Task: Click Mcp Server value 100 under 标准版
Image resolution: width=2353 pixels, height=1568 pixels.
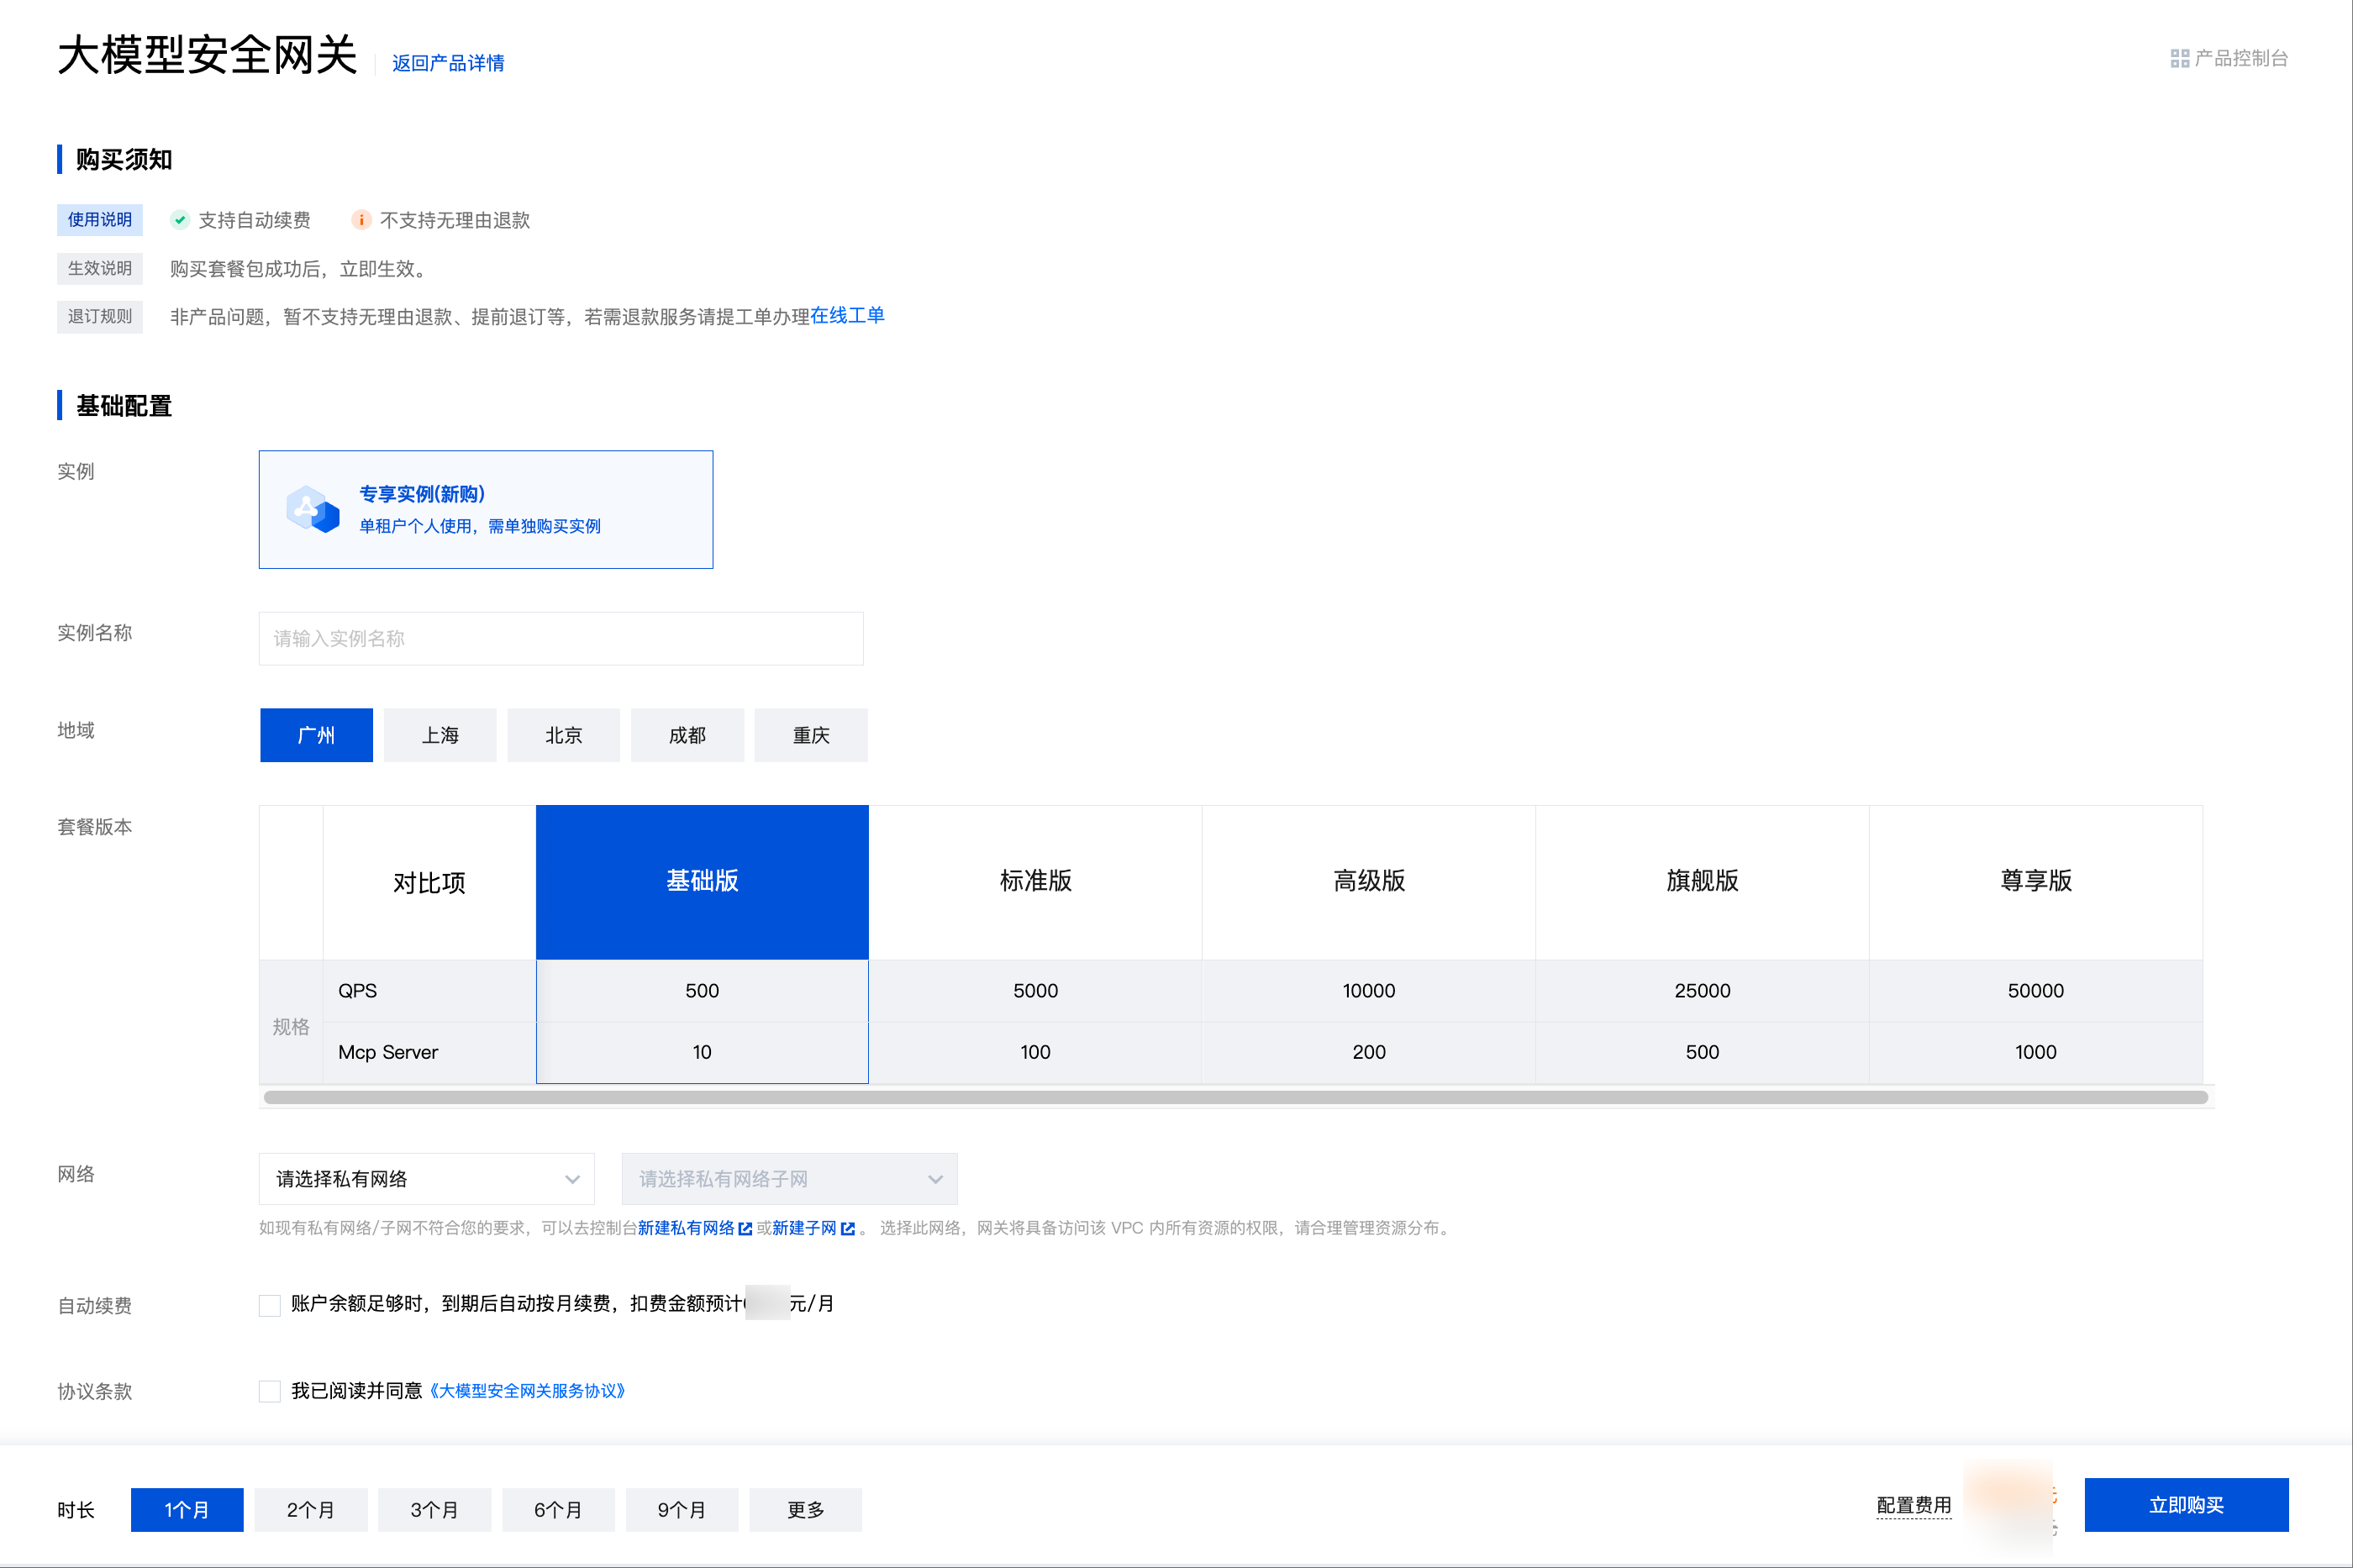Action: tap(1036, 1052)
